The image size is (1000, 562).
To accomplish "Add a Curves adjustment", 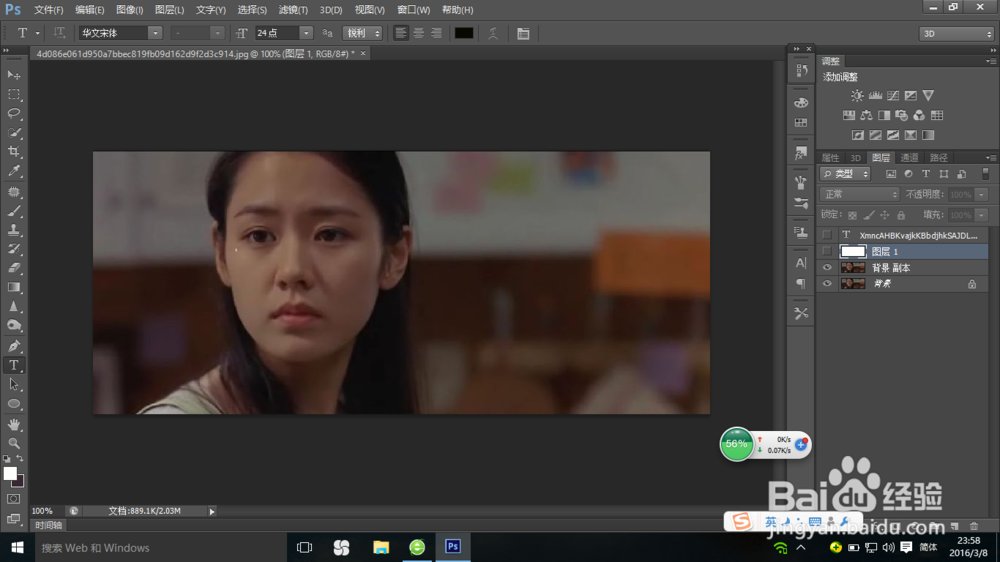I will [893, 95].
